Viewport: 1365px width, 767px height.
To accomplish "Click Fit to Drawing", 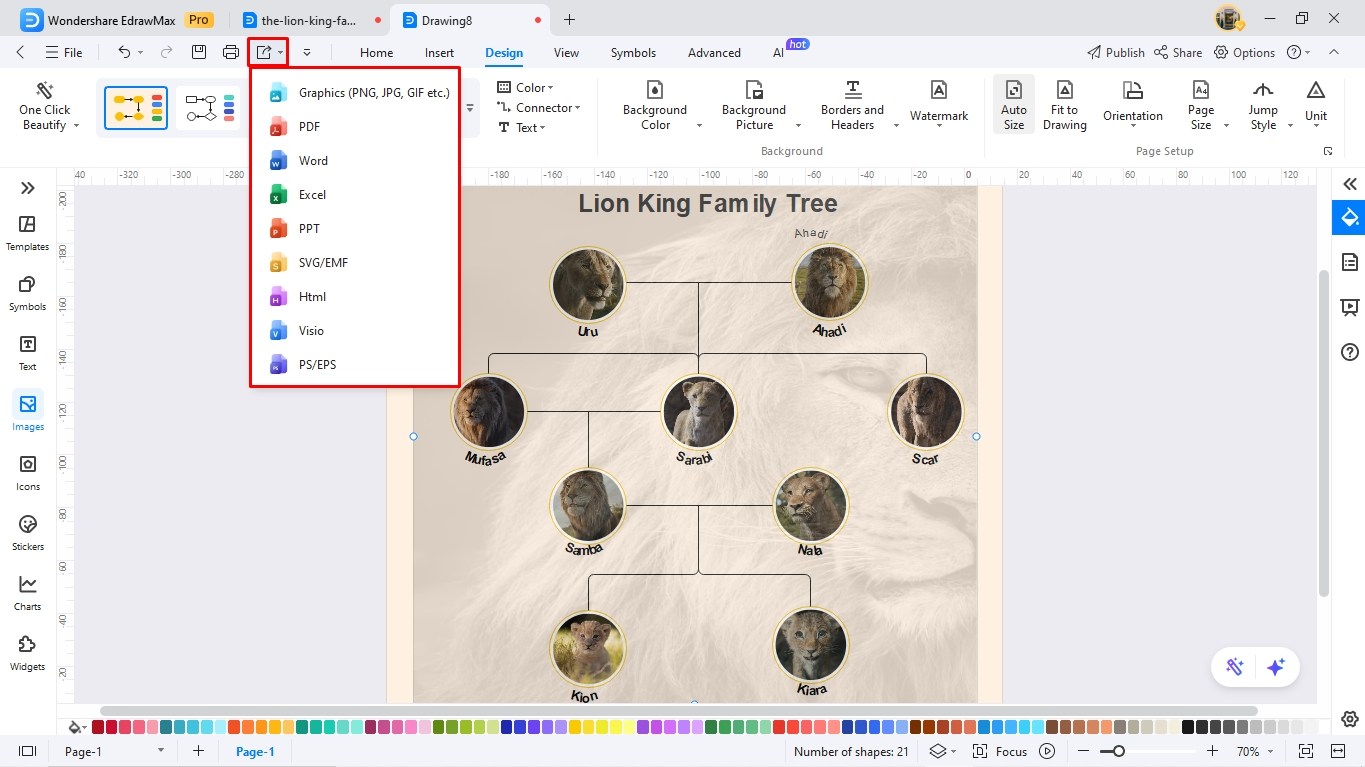I will tap(1065, 105).
